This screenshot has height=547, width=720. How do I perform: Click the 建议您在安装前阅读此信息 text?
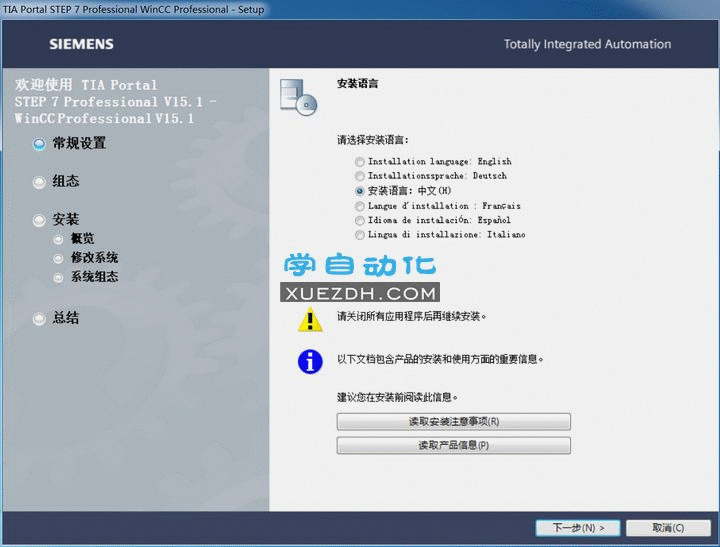397,397
